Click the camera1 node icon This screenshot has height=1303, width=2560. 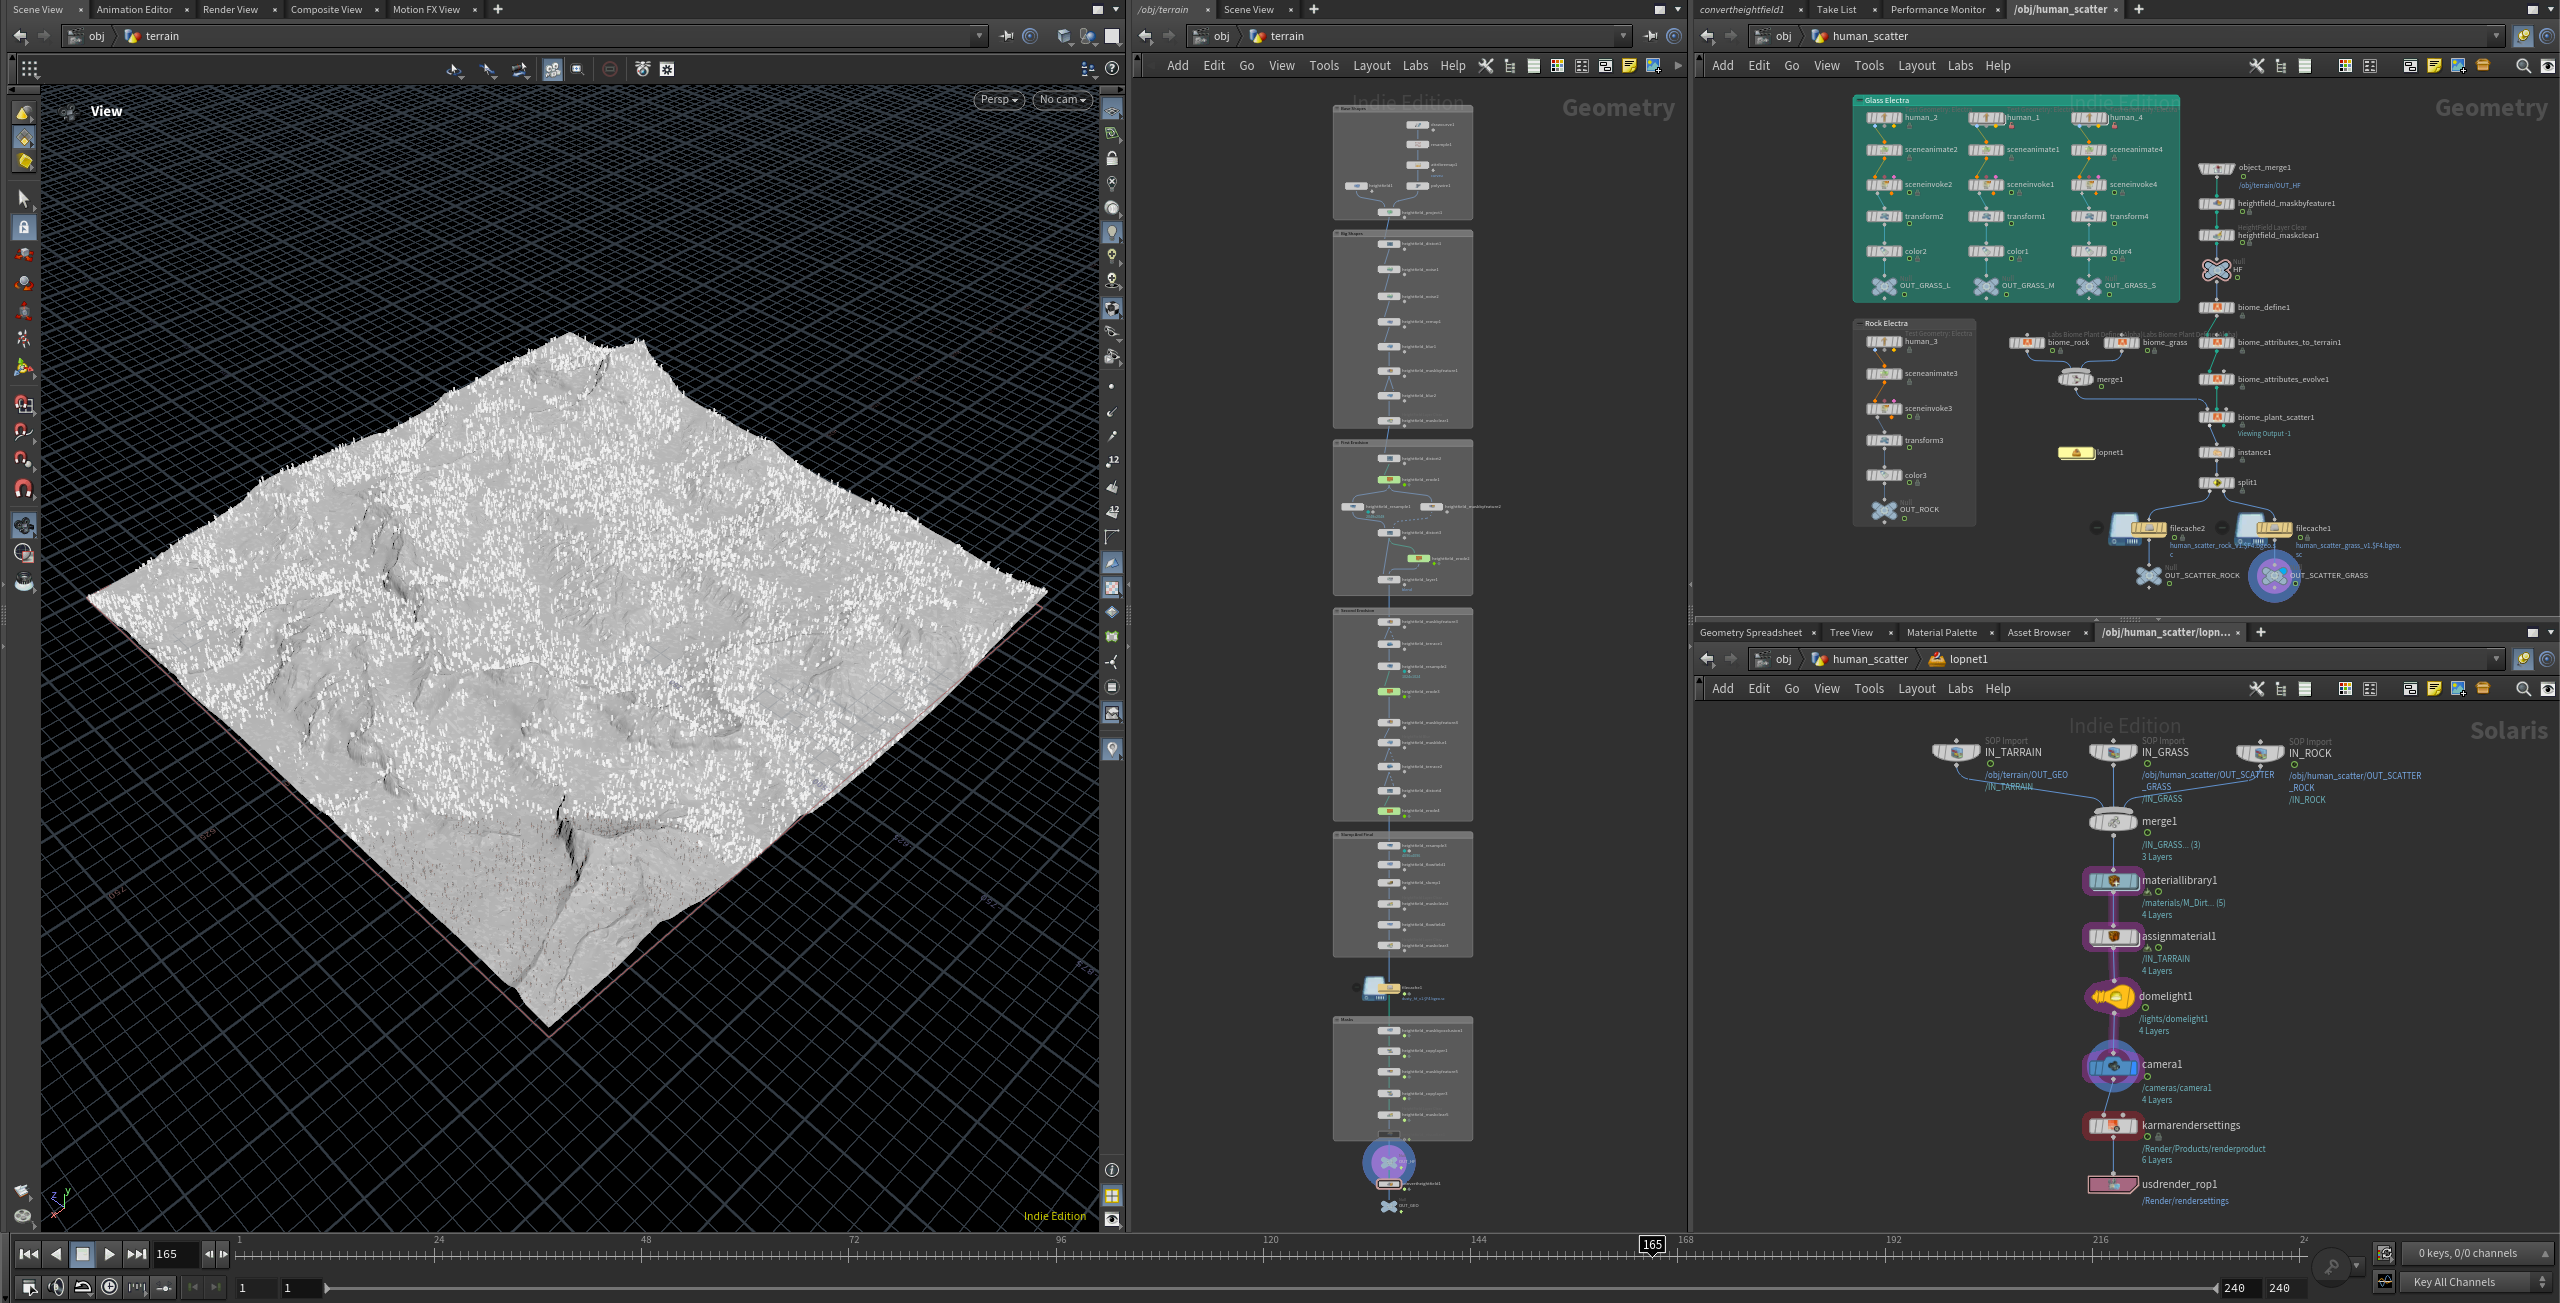[2112, 1066]
